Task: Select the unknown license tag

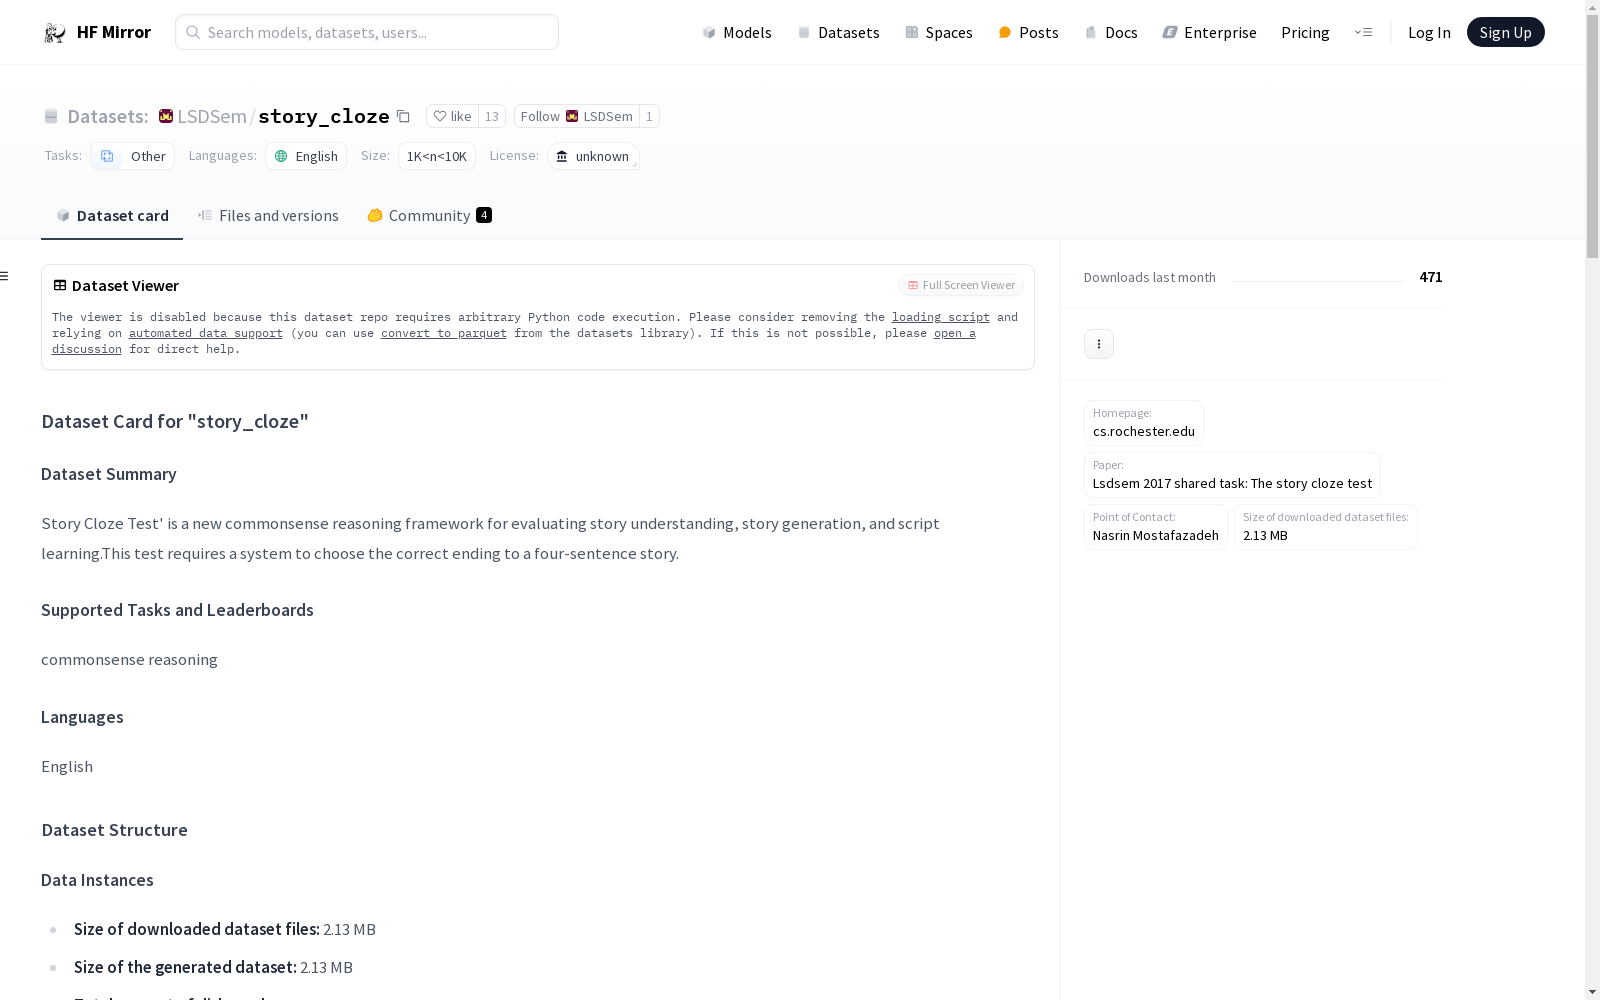Action: click(593, 156)
